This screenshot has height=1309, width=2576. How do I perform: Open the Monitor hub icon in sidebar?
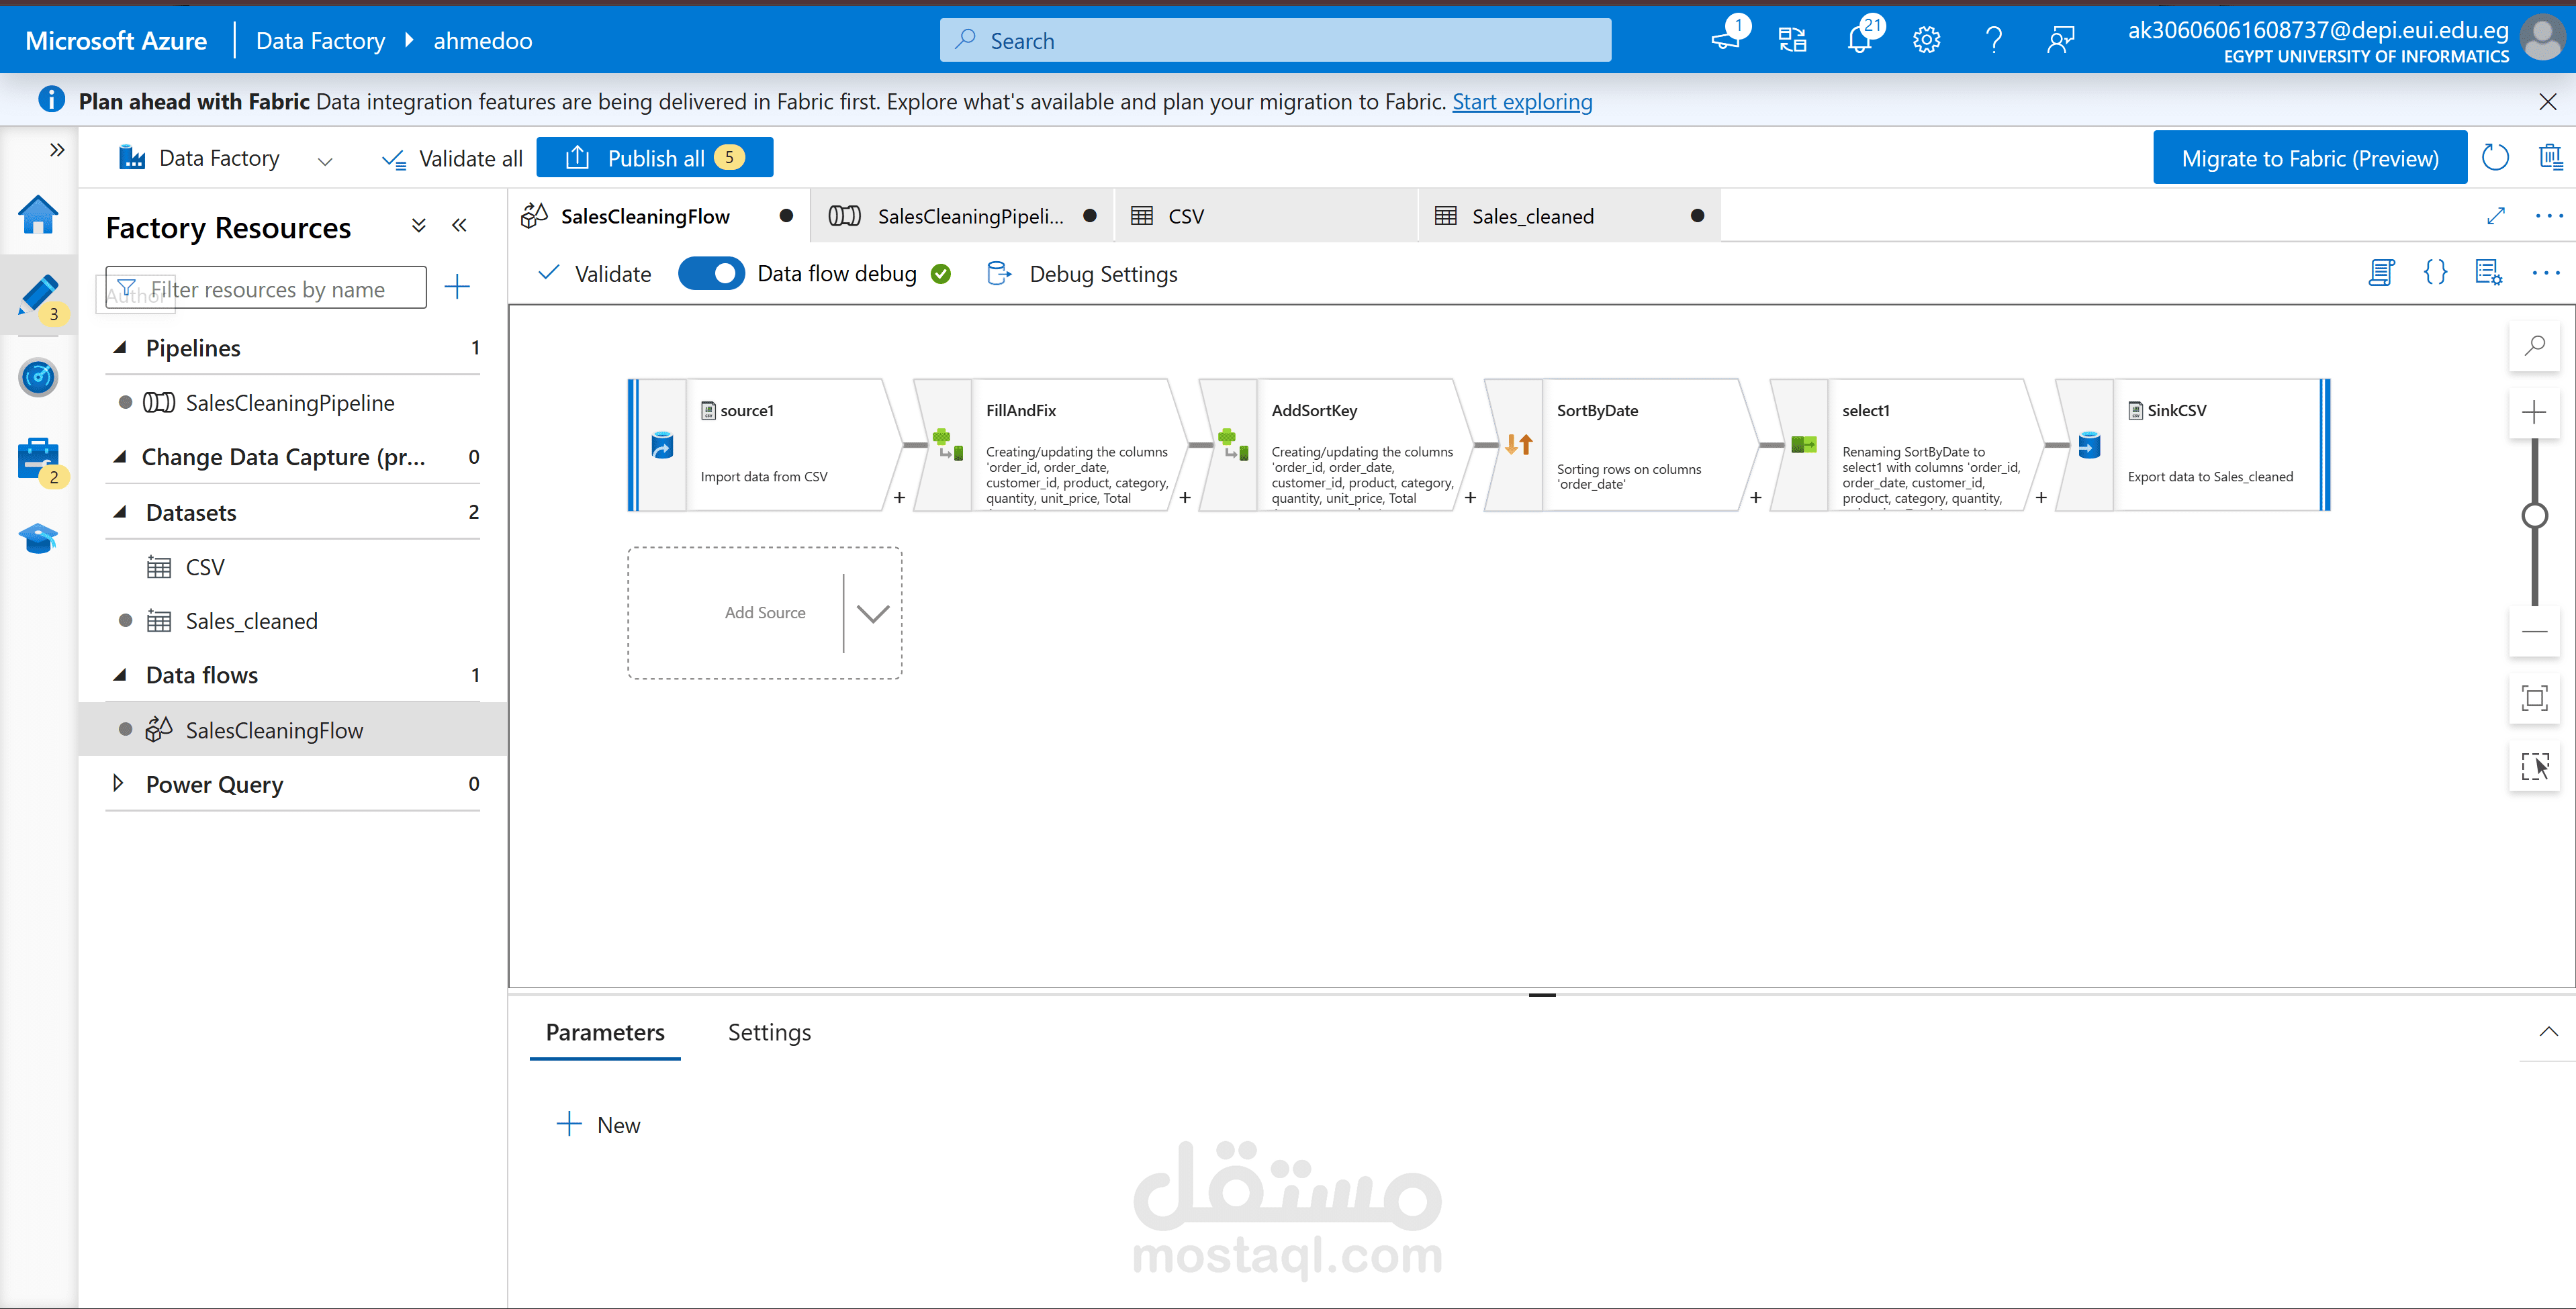coord(38,377)
